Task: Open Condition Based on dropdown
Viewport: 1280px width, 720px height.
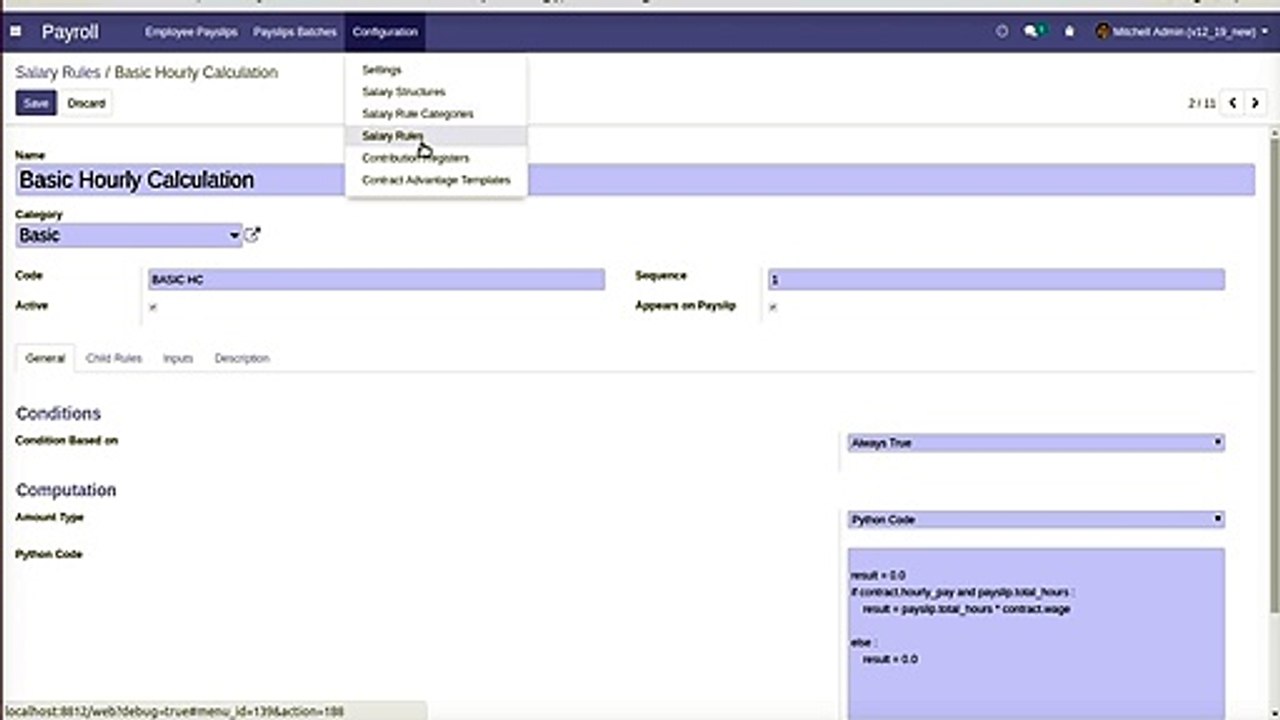Action: tap(1036, 442)
